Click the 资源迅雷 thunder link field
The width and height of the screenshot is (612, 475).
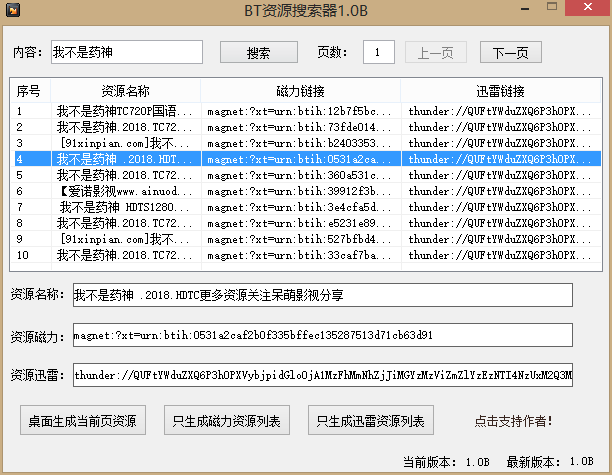click(x=322, y=376)
